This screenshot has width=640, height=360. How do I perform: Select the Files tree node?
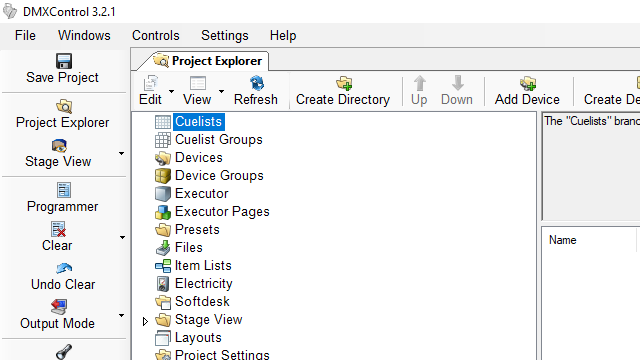[x=189, y=247]
